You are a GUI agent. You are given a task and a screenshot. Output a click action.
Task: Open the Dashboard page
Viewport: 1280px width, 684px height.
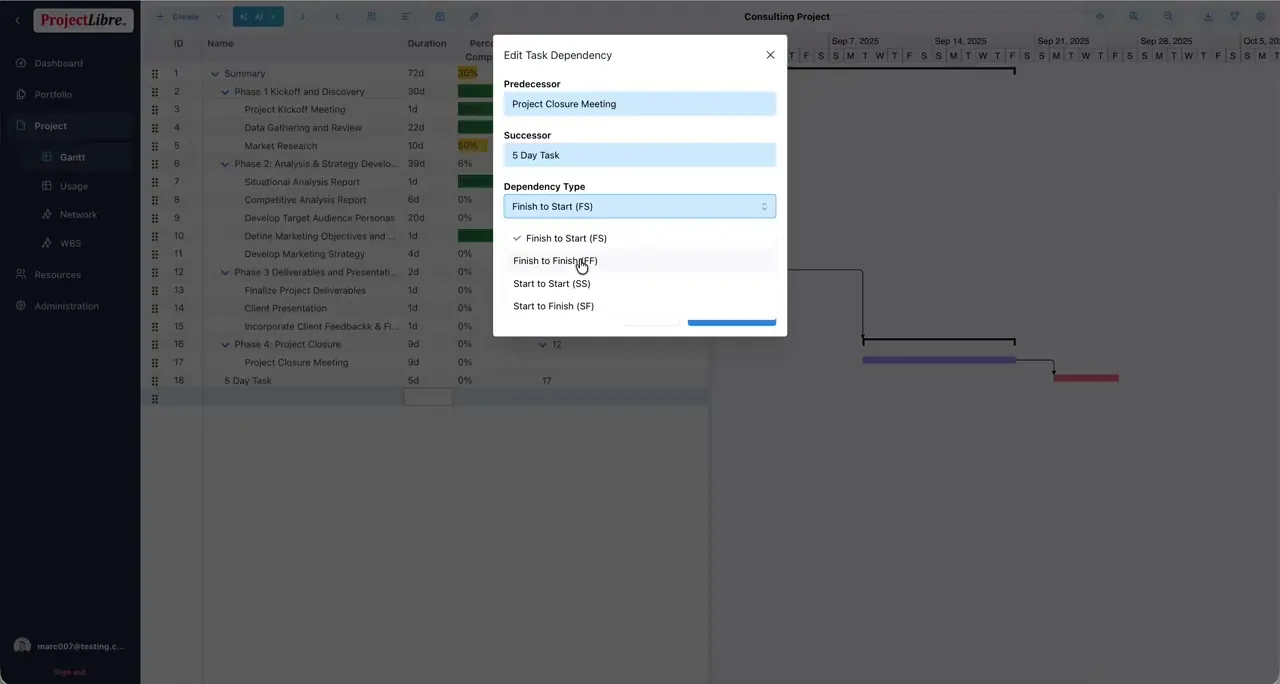point(58,63)
